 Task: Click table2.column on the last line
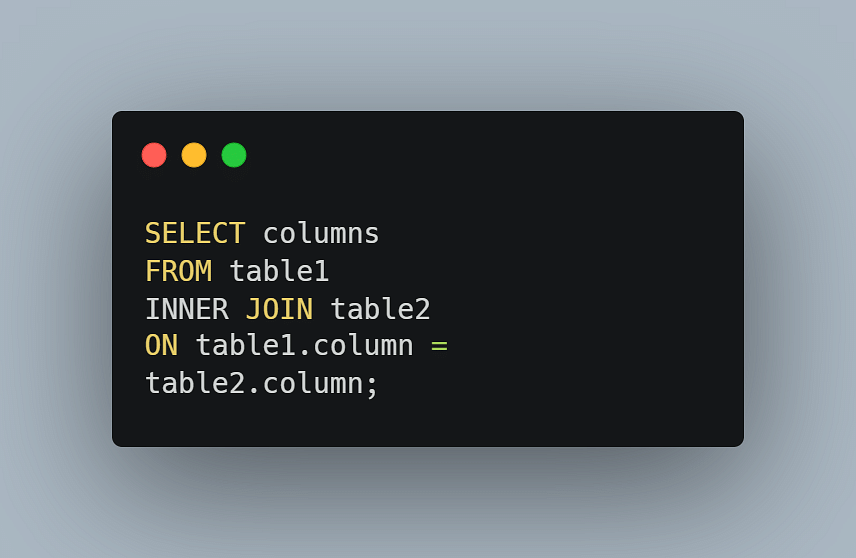click(254, 383)
